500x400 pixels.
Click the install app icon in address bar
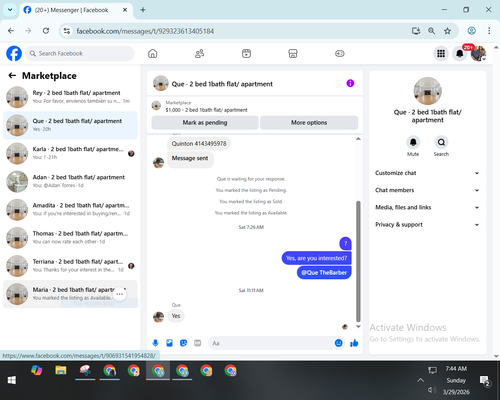click(416, 31)
